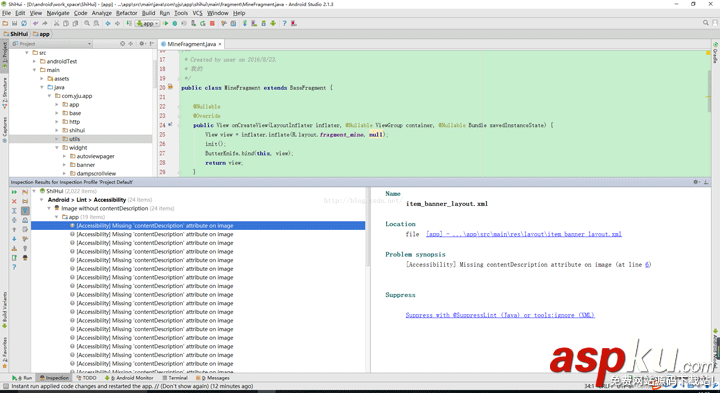
Task: Open the Terminal tool window tab
Action: (x=175, y=378)
